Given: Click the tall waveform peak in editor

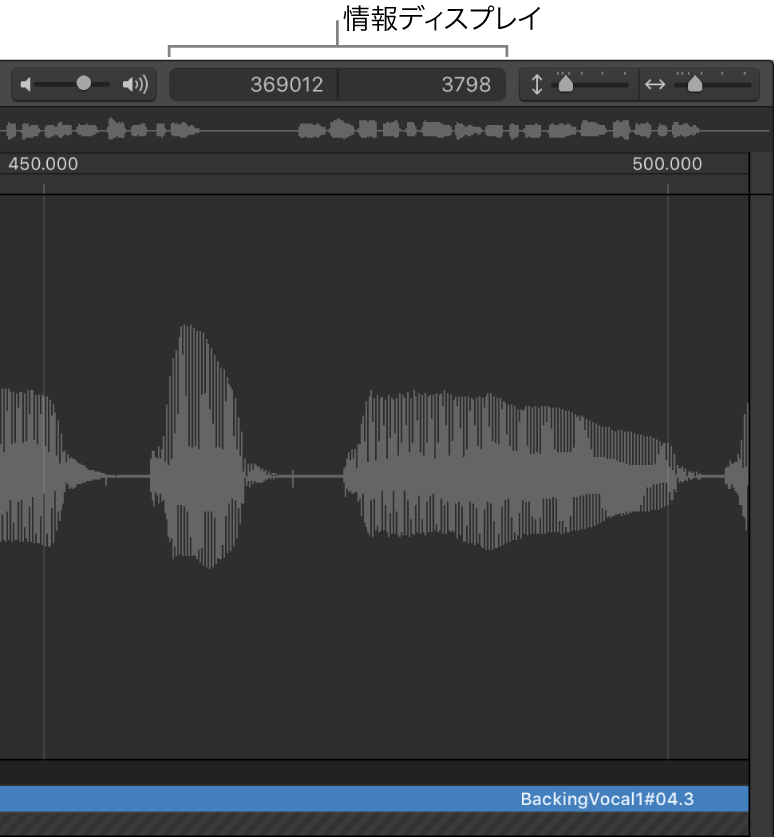Looking at the screenshot, I should click(x=198, y=446).
